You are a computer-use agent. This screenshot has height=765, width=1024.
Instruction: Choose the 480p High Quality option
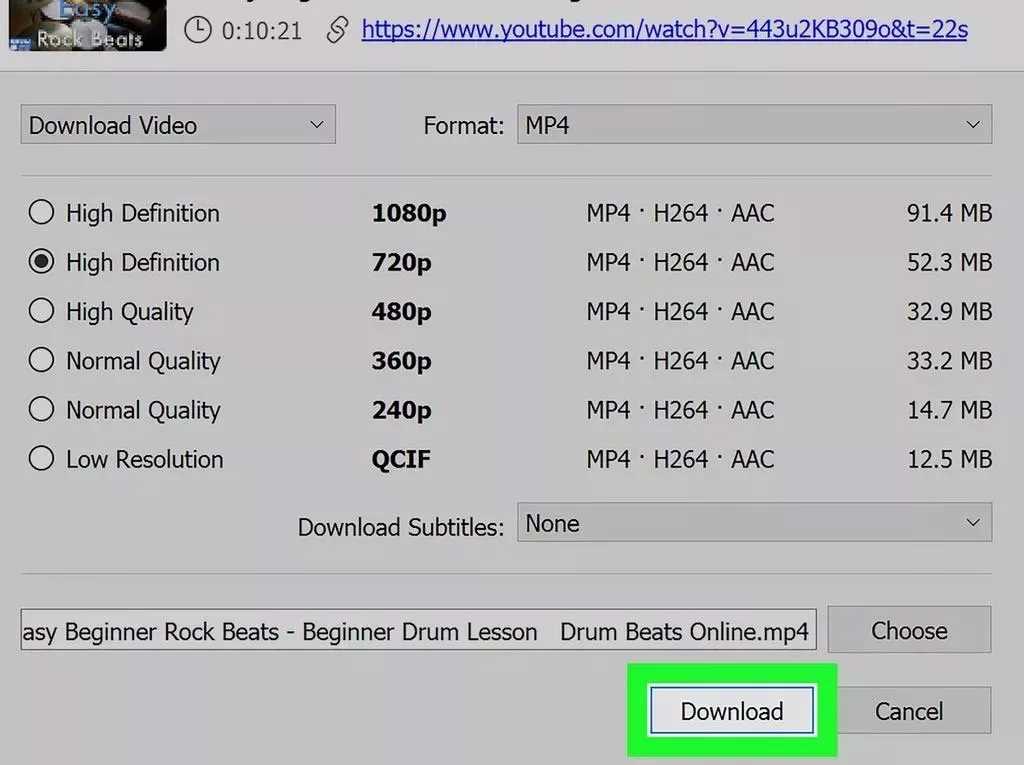click(x=41, y=311)
